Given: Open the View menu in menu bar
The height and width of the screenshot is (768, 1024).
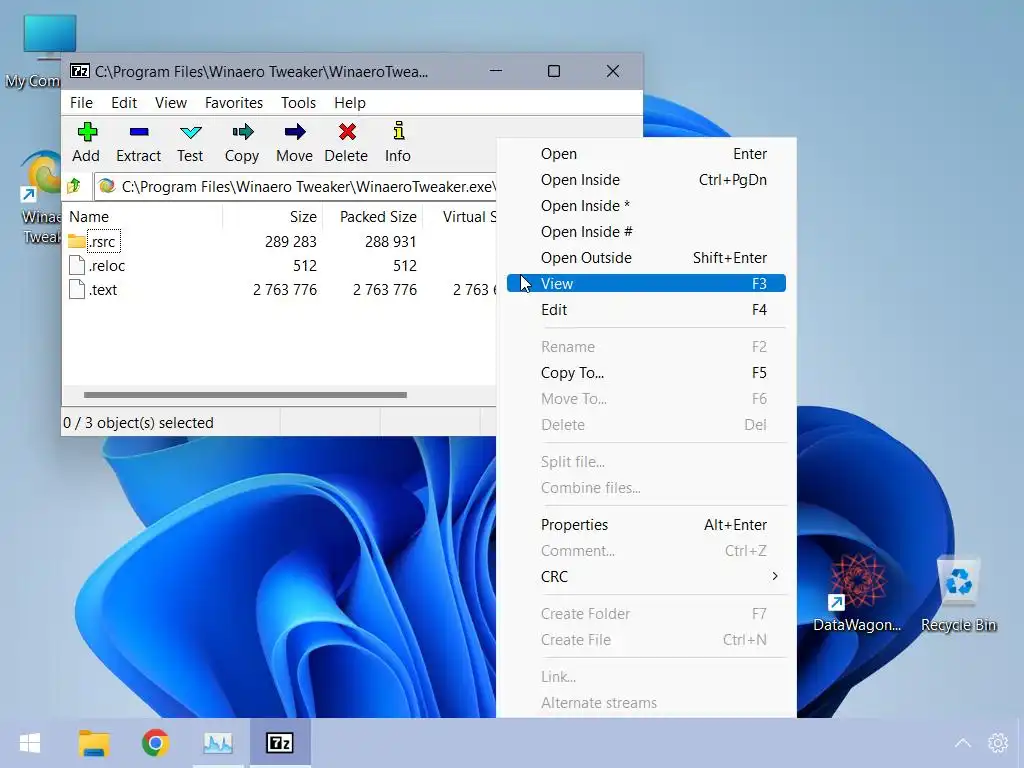Looking at the screenshot, I should click(x=171, y=103).
